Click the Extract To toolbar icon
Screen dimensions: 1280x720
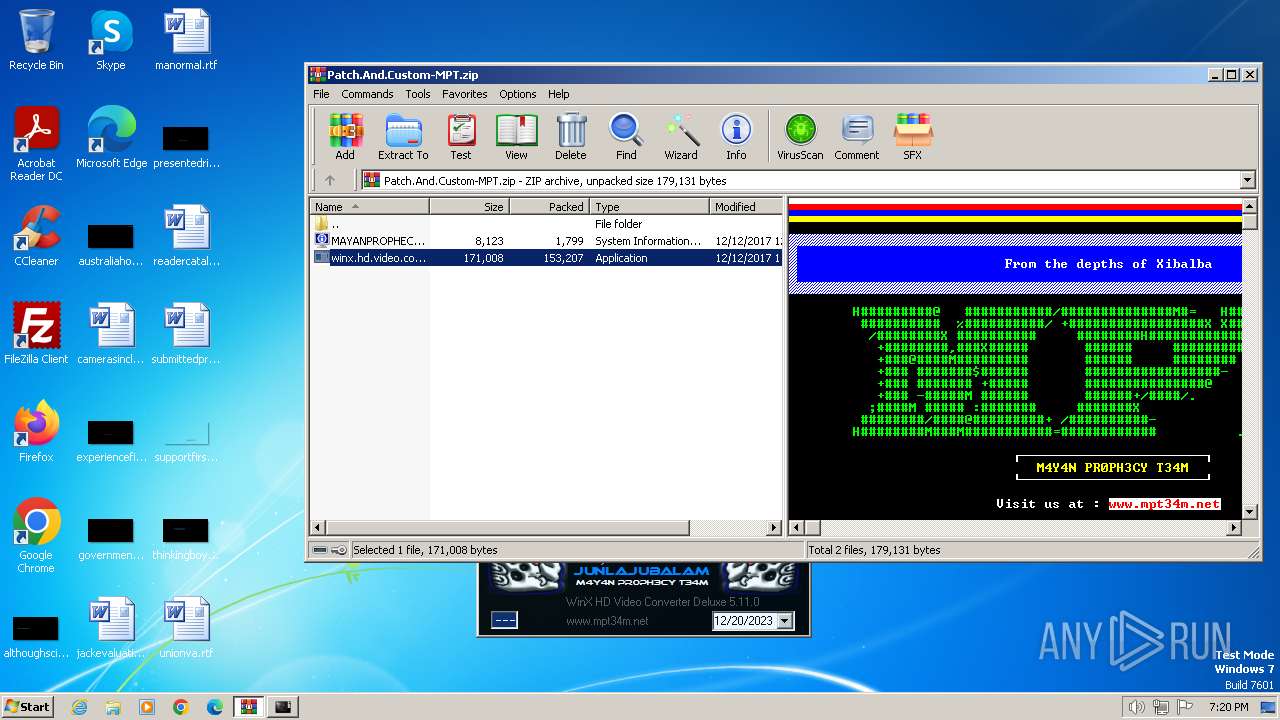click(x=403, y=136)
